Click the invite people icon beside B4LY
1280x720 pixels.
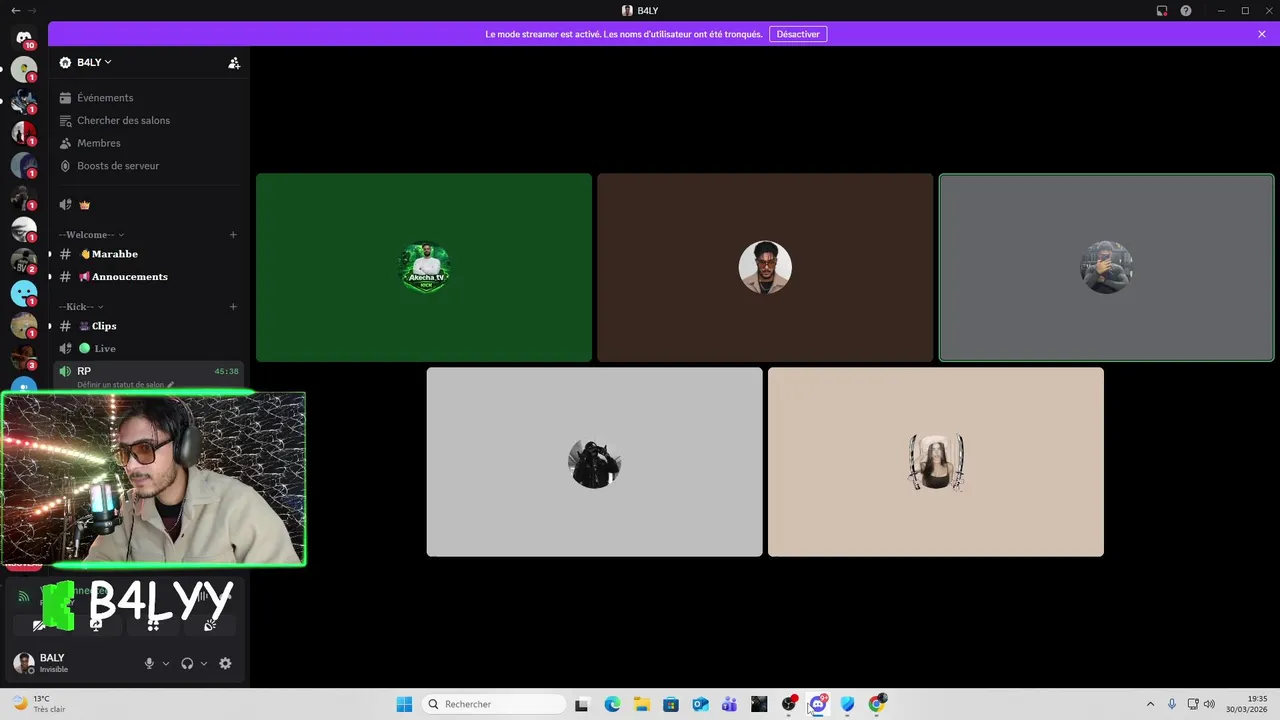234,63
